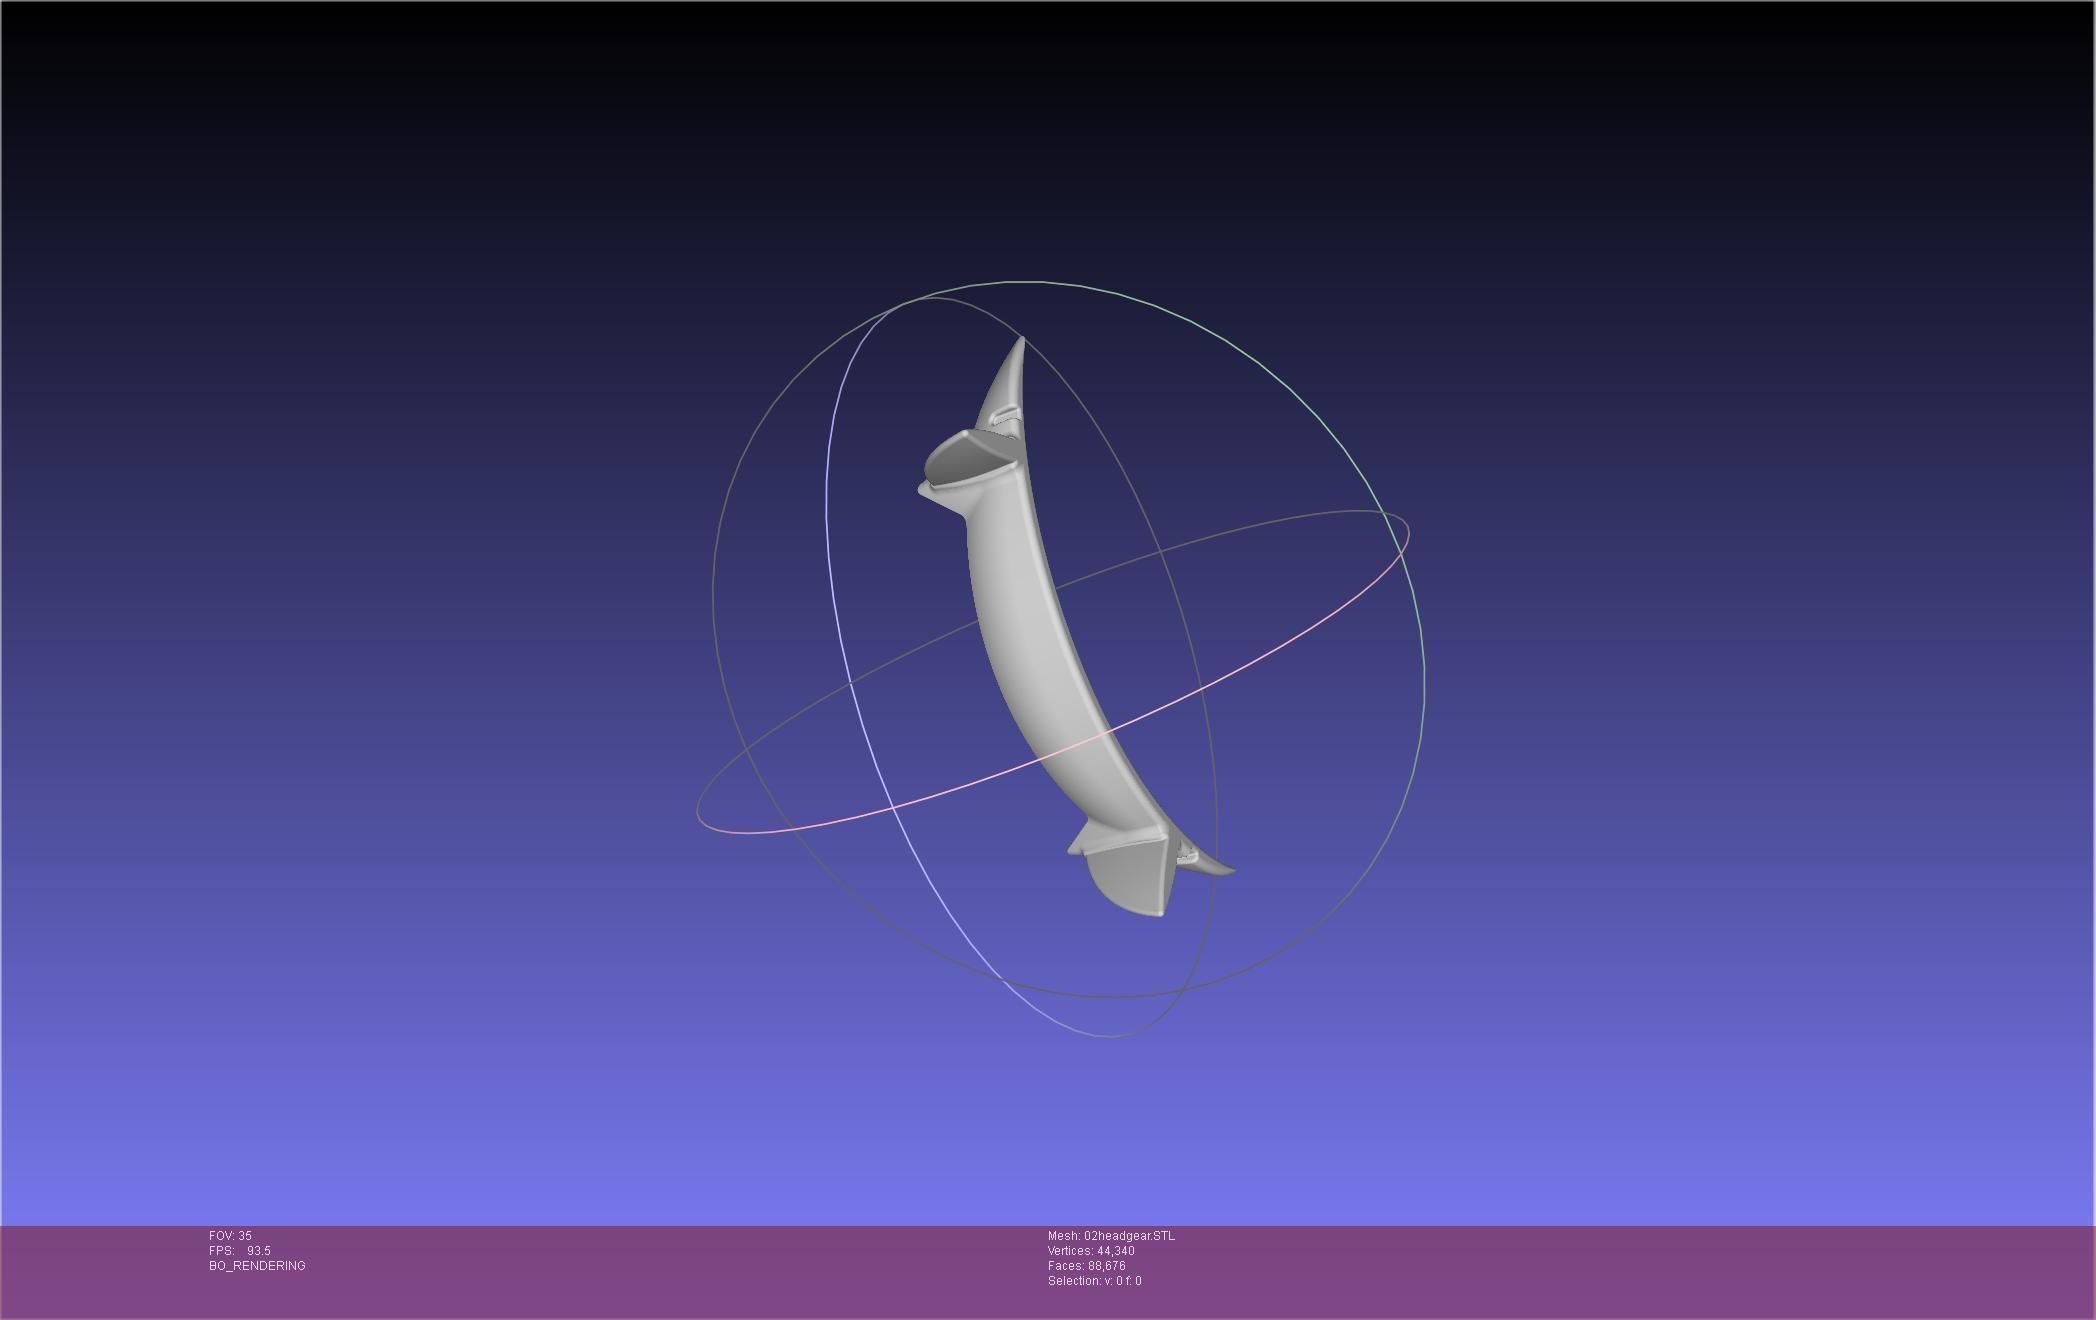This screenshot has height=1320, width=2096.
Task: Click the gray headgear 3D model
Action: (x=1040, y=640)
